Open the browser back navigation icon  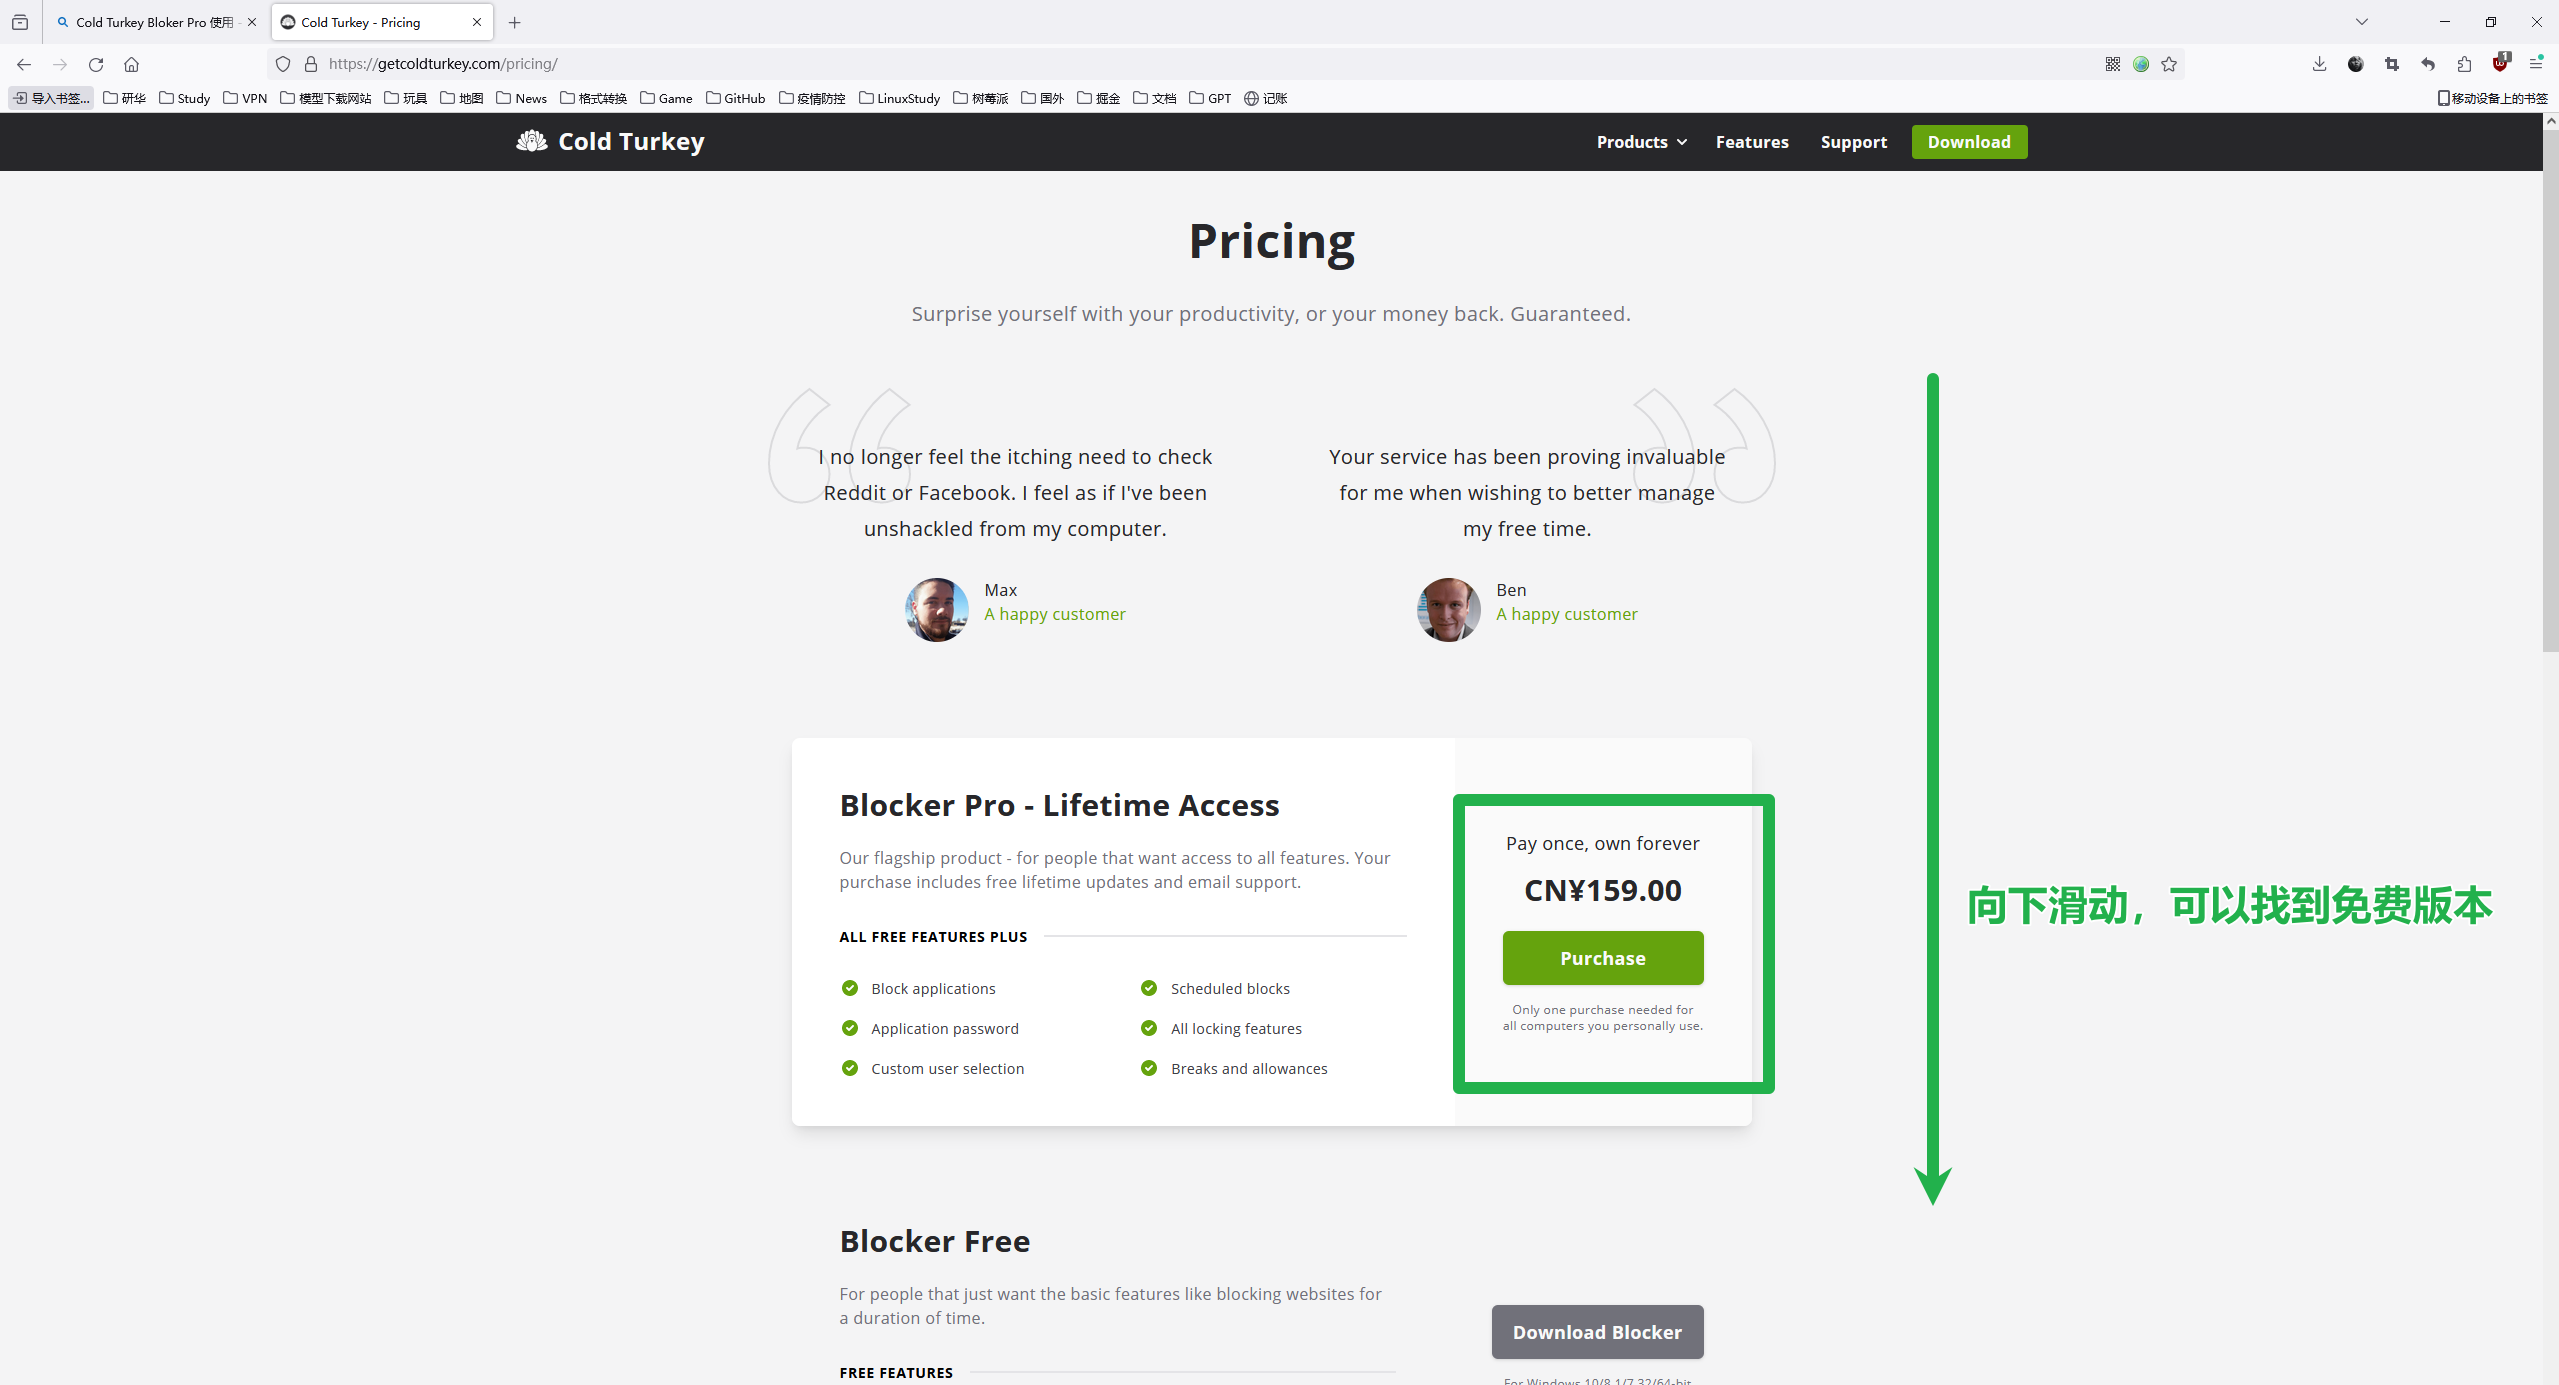[x=24, y=63]
